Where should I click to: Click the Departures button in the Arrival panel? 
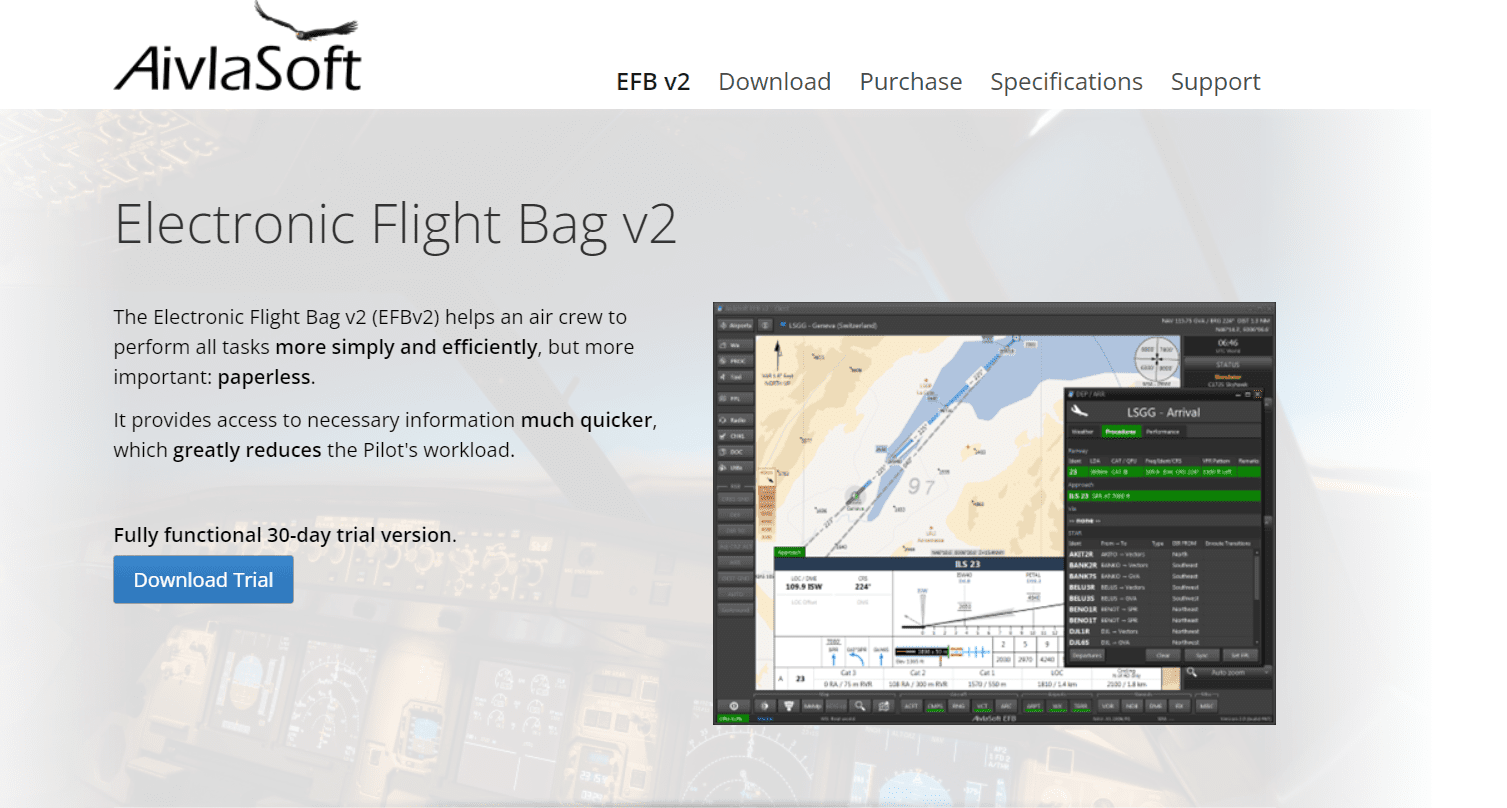tap(1087, 655)
